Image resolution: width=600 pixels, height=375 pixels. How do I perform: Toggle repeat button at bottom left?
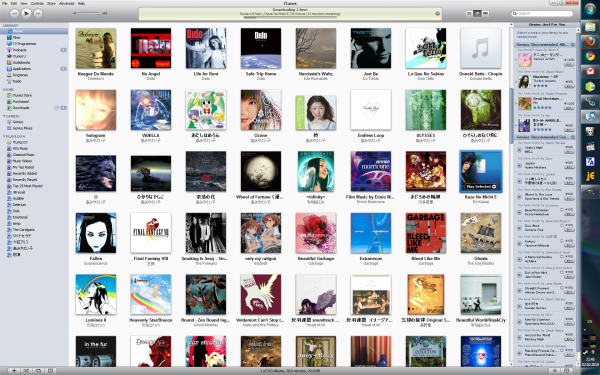coord(38,370)
